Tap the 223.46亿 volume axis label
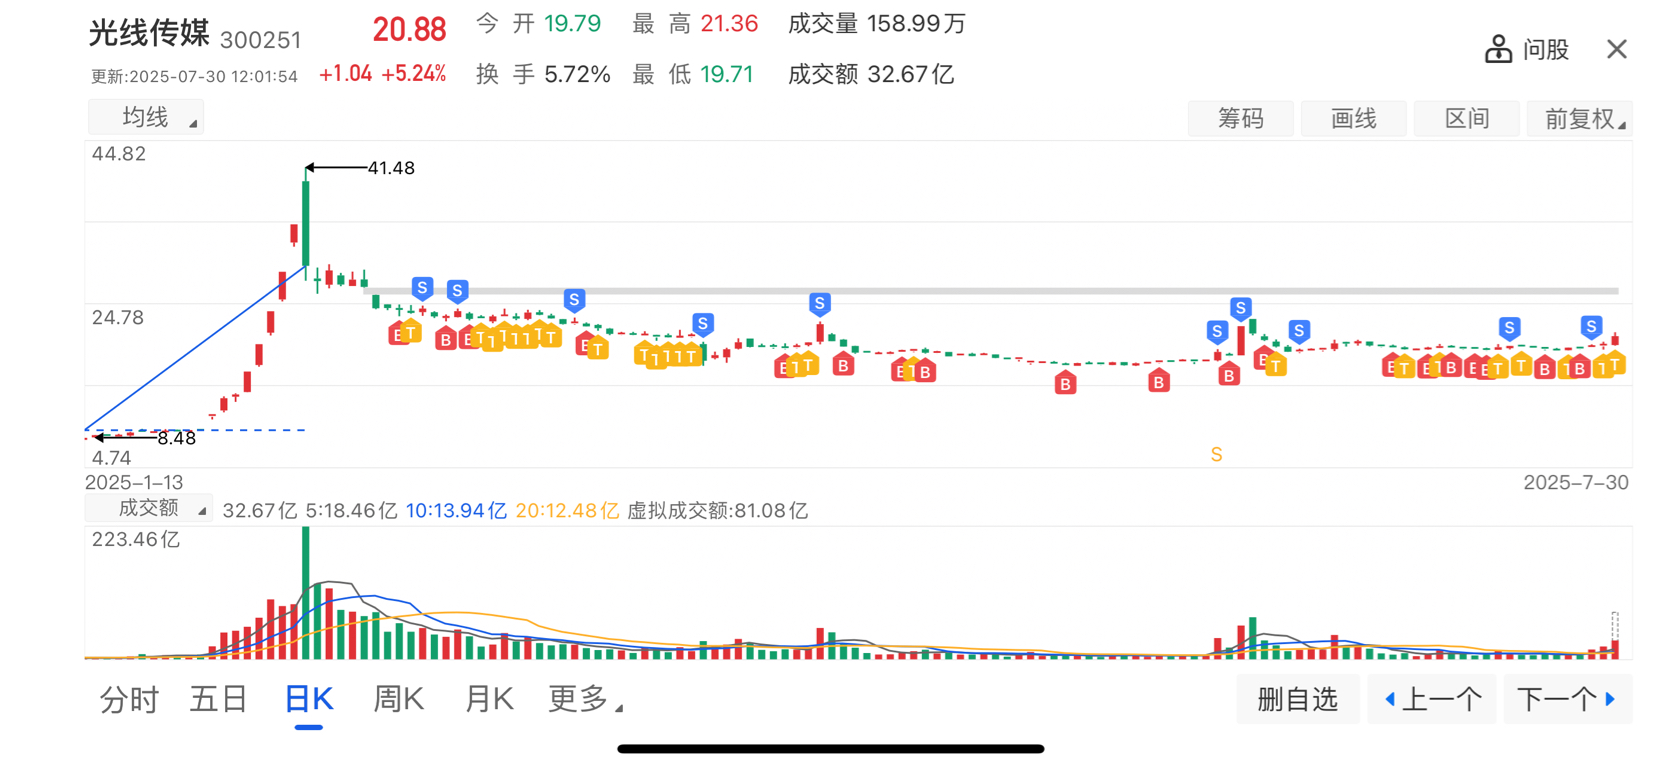This screenshot has height=768, width=1662. pyautogui.click(x=136, y=540)
